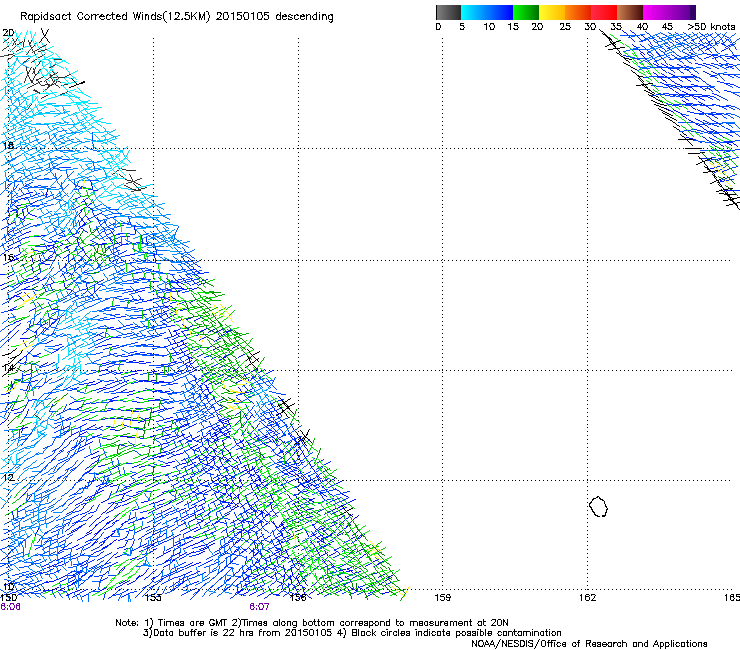Click the '159' longitude axis label
Screen dimensions: 740x650
click(443, 598)
